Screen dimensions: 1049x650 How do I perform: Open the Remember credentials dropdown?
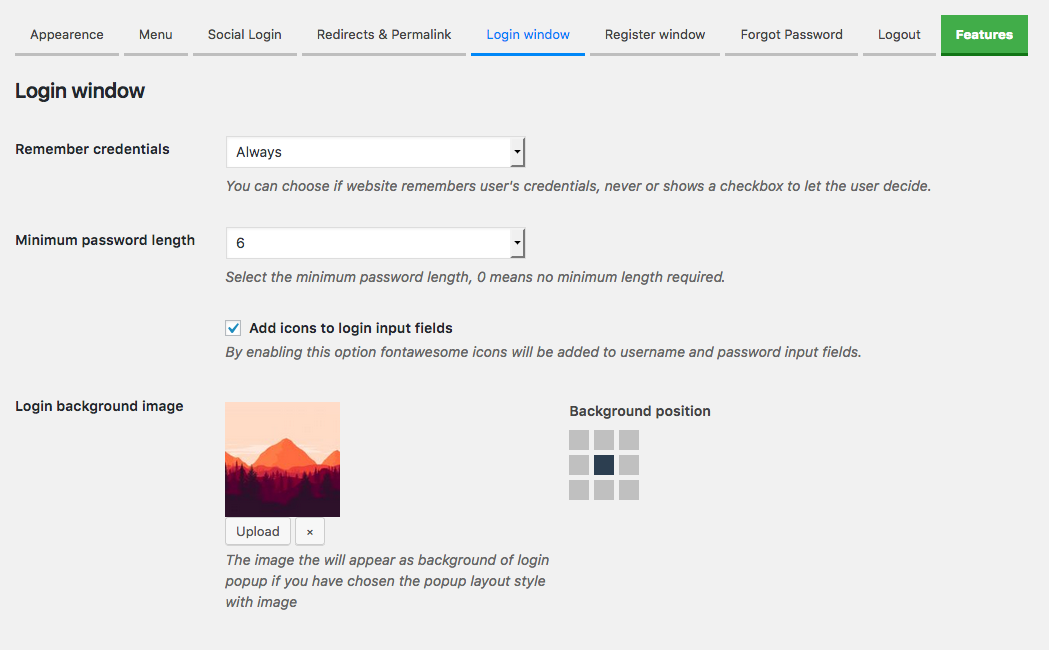(375, 152)
